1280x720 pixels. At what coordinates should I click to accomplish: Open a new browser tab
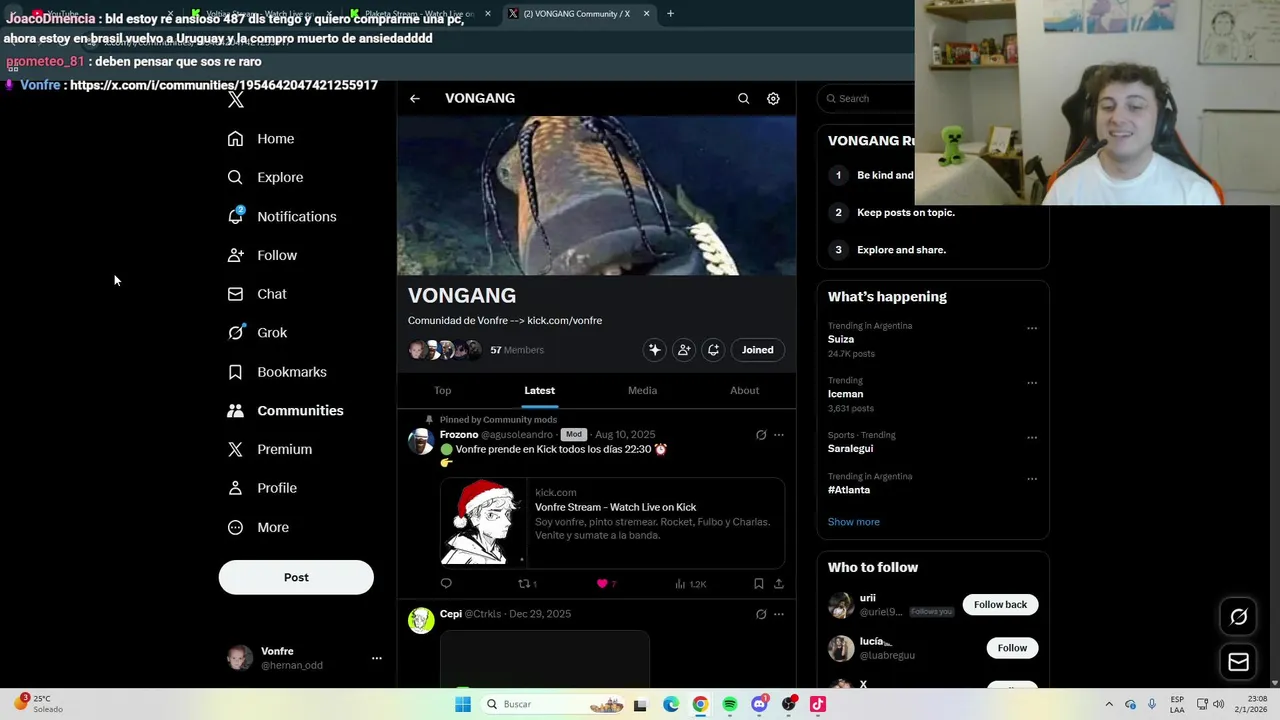[670, 14]
